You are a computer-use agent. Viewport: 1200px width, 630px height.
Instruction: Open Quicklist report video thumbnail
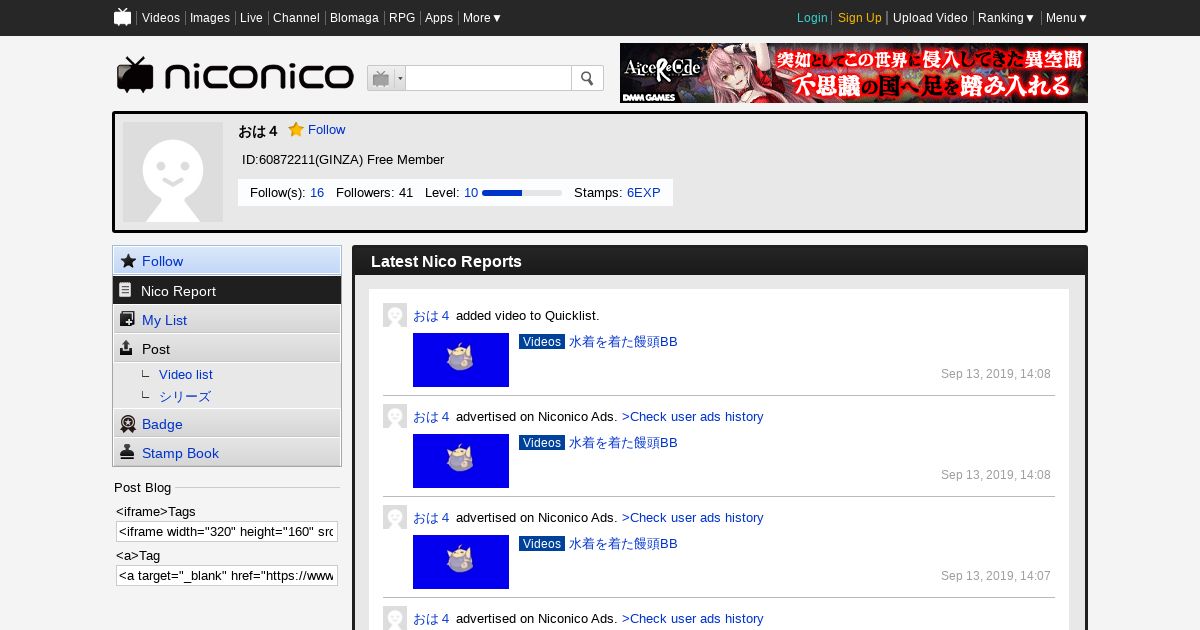[x=461, y=360]
